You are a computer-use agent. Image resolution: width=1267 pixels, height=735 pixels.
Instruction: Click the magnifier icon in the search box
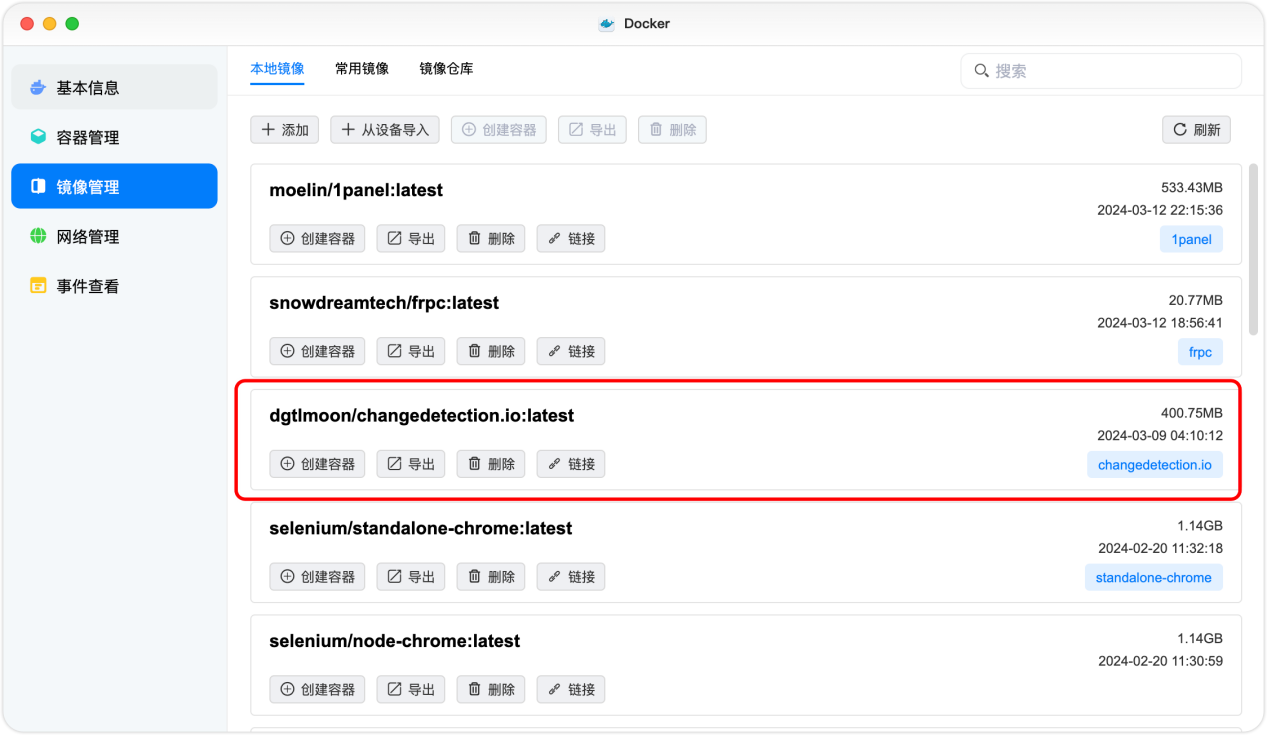[x=981, y=70]
